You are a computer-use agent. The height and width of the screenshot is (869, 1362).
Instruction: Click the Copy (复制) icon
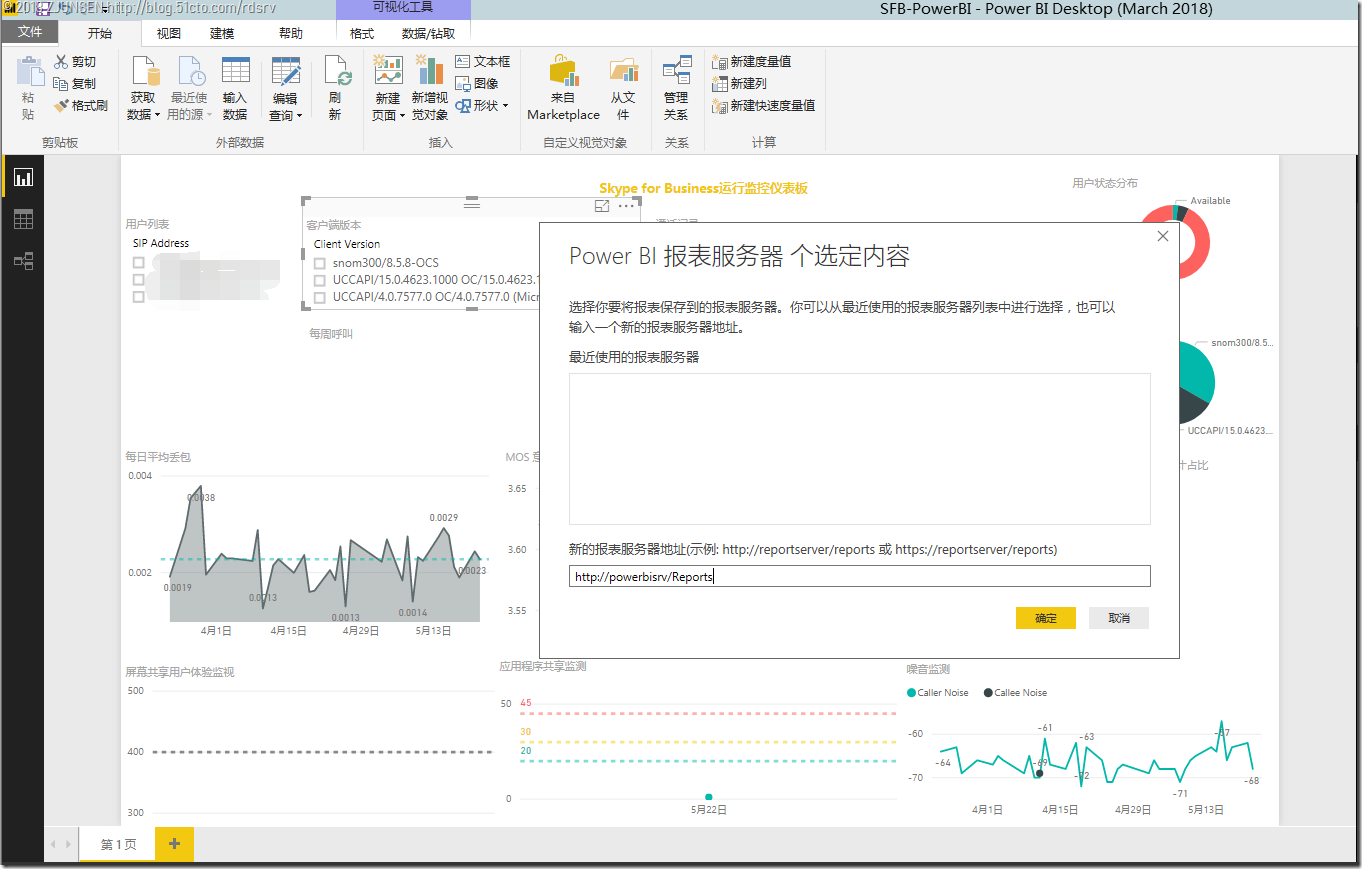61,84
